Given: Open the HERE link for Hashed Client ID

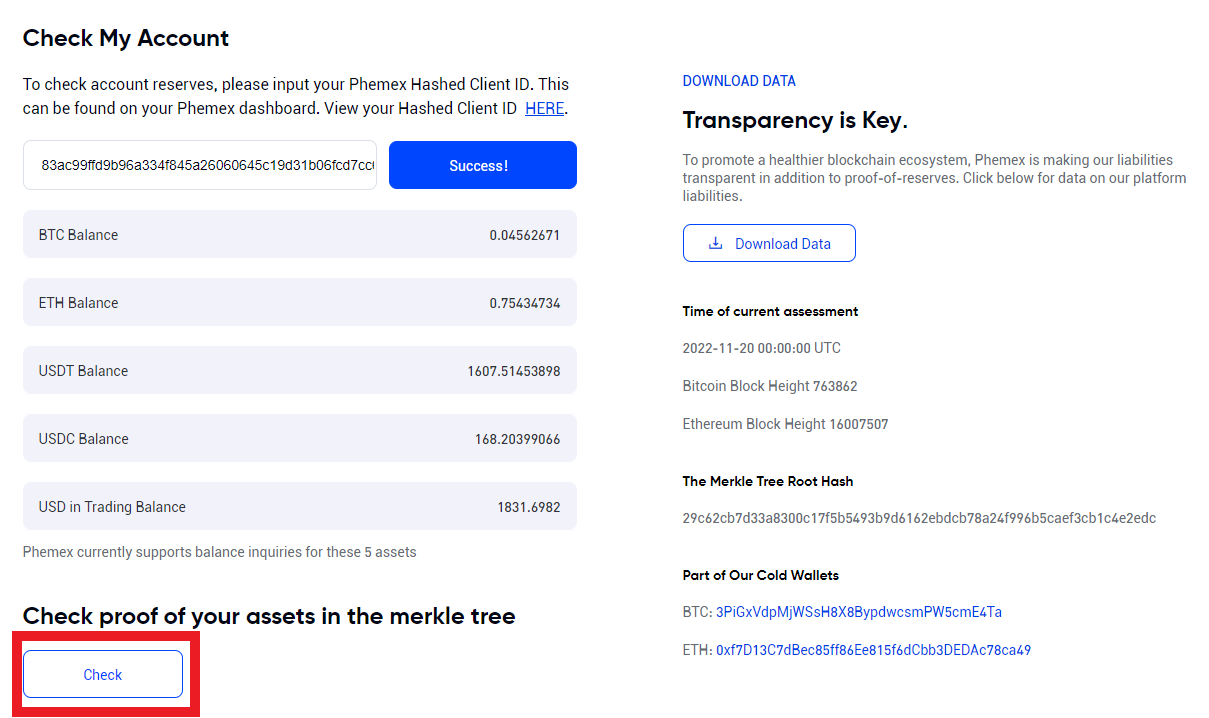Looking at the screenshot, I should click(x=545, y=108).
